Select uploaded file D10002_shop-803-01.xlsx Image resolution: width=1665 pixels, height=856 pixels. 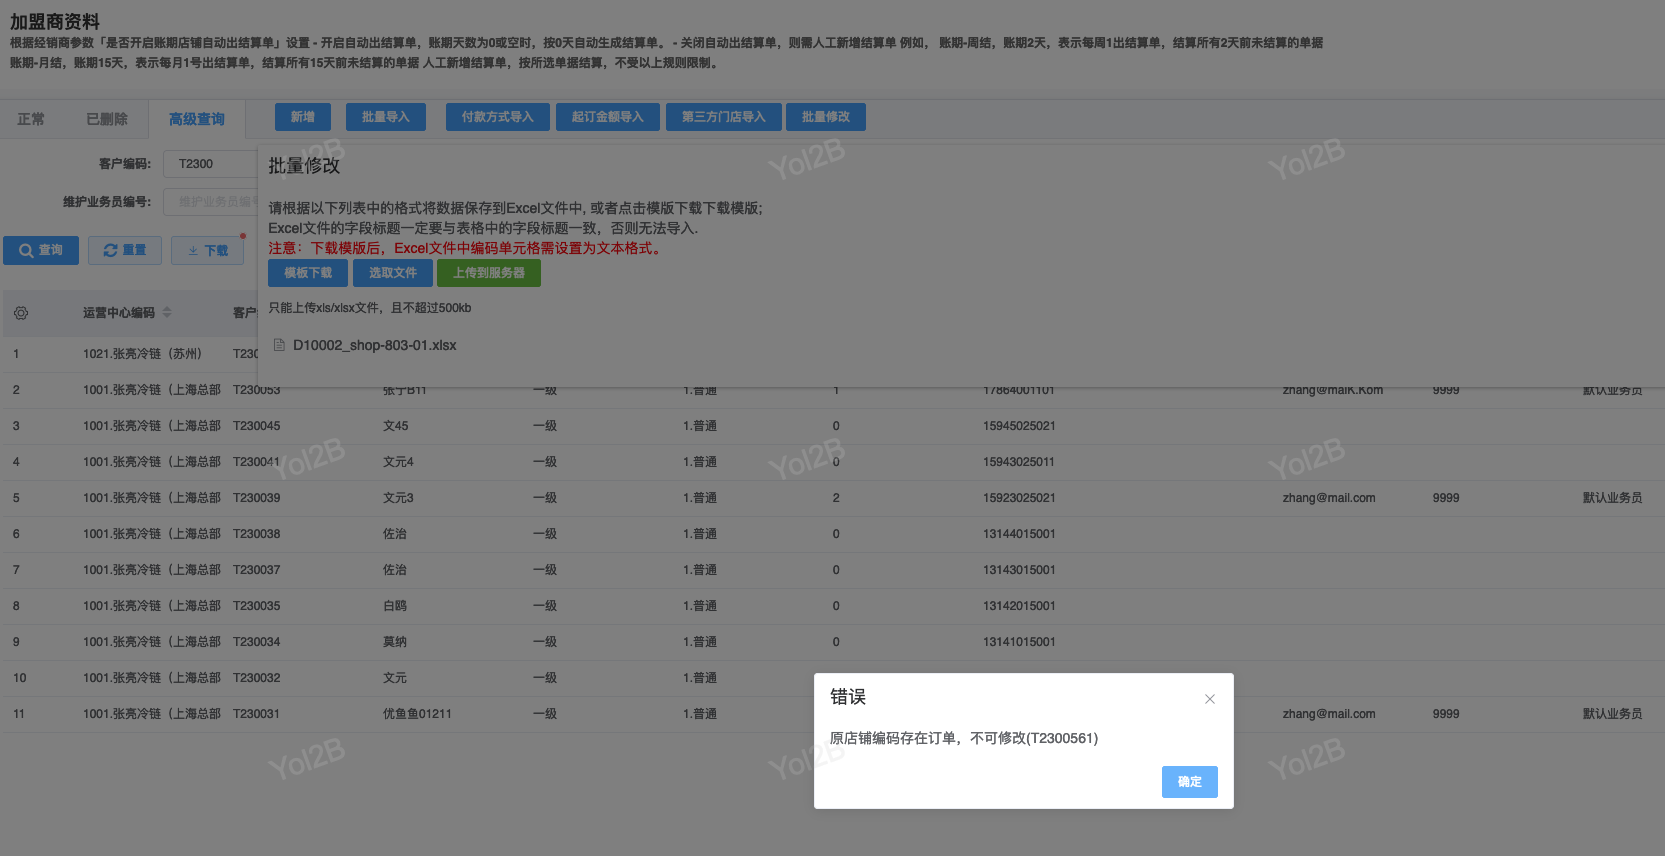click(x=374, y=345)
